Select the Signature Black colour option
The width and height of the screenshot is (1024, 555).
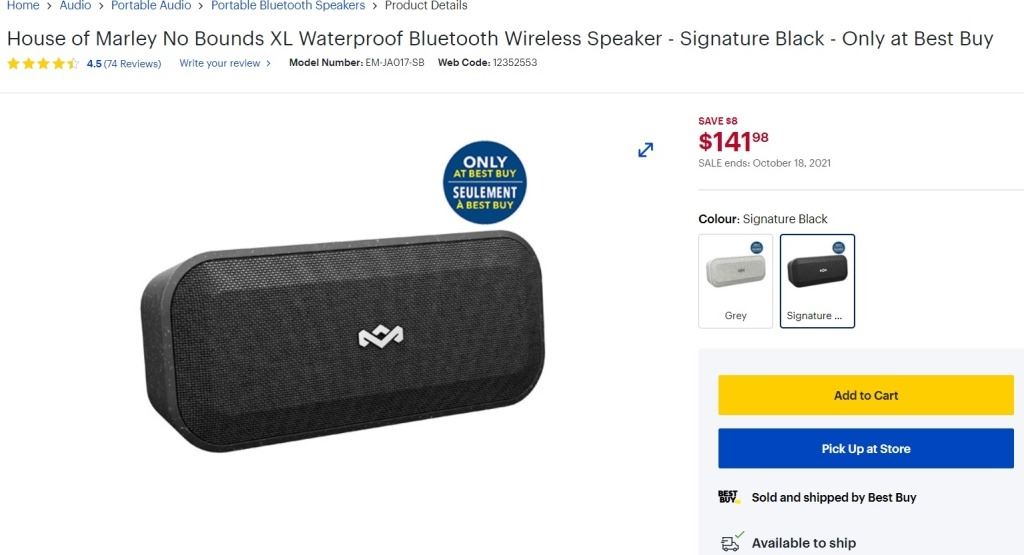tap(817, 281)
